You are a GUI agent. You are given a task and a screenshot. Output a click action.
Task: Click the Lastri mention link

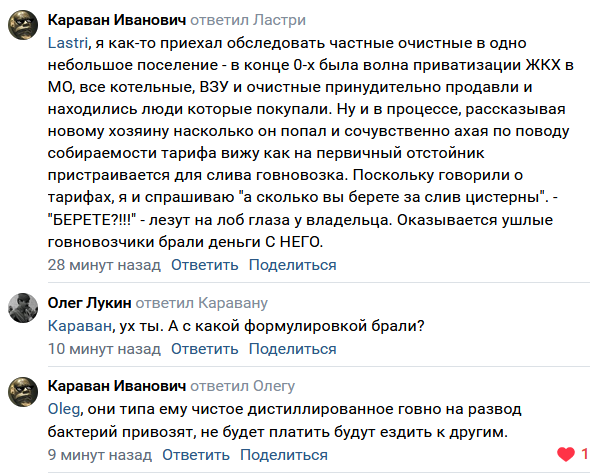(68, 43)
